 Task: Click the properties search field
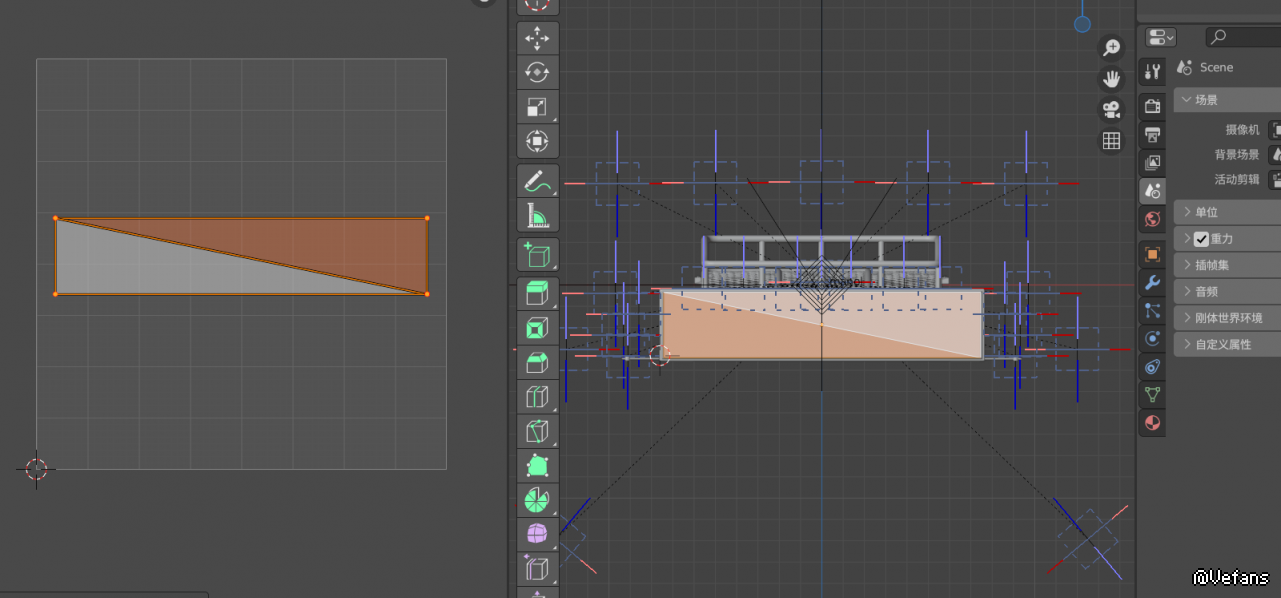[1245, 37]
